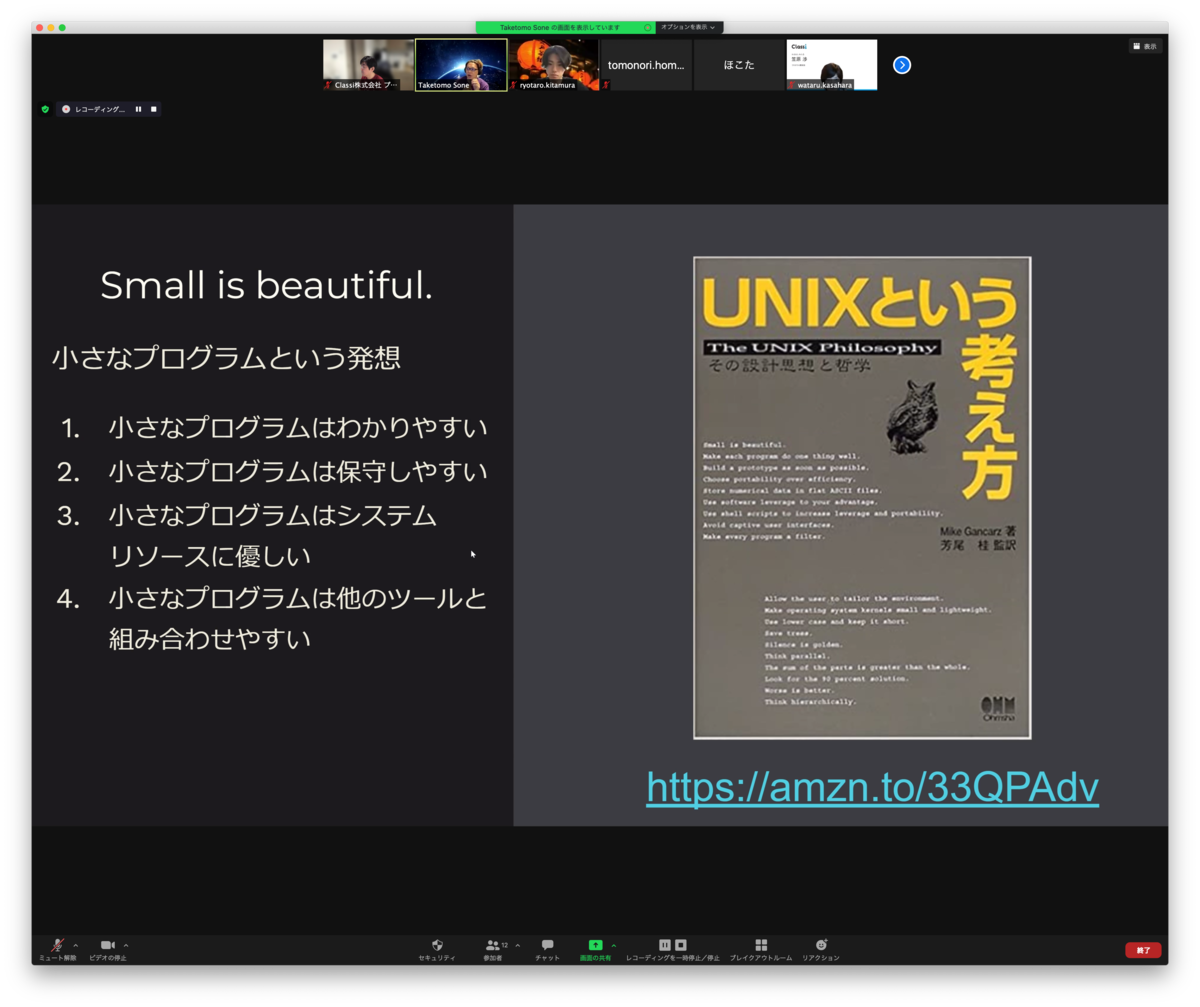This screenshot has width=1200, height=1007.
Task: Select the ryotaro.kitamura video thumbnail
Action: tap(554, 65)
